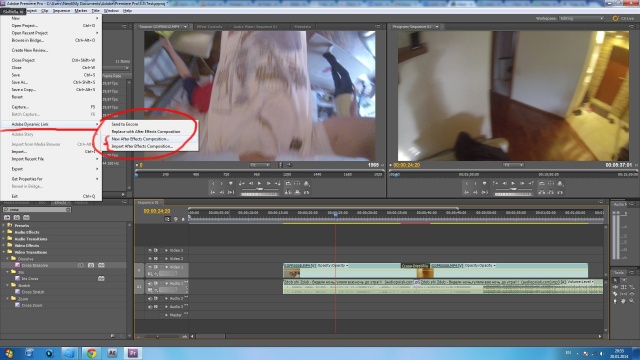
Task: Add unnumbered marker in Source monitor
Action: 231,184
